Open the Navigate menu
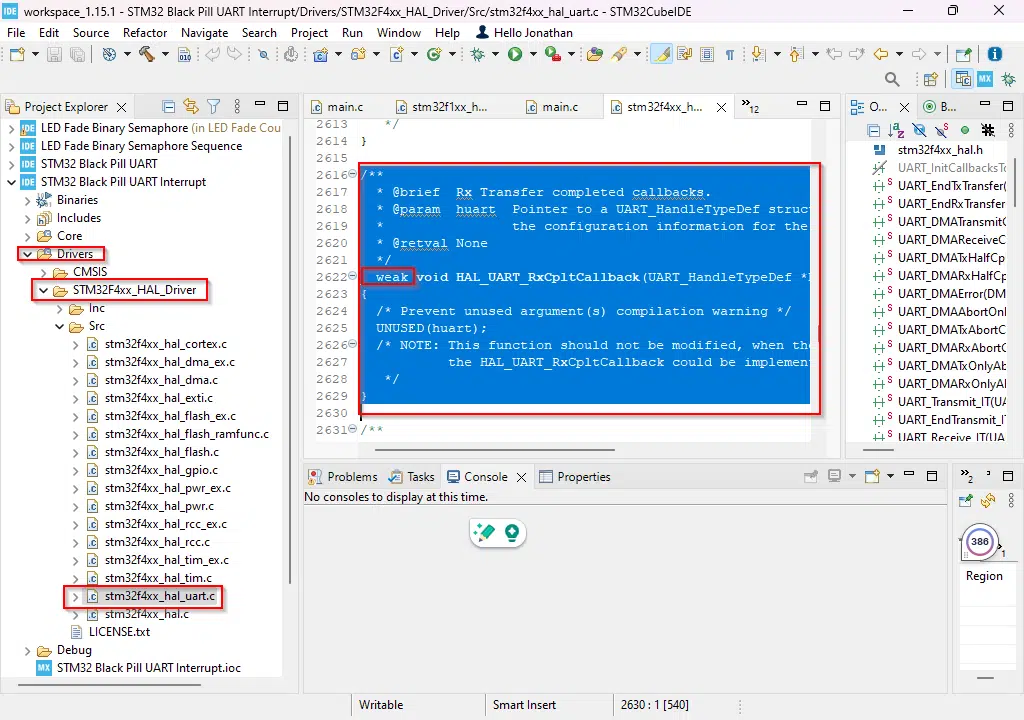Screen dimensions: 1024x720 pyautogui.click(x=204, y=33)
